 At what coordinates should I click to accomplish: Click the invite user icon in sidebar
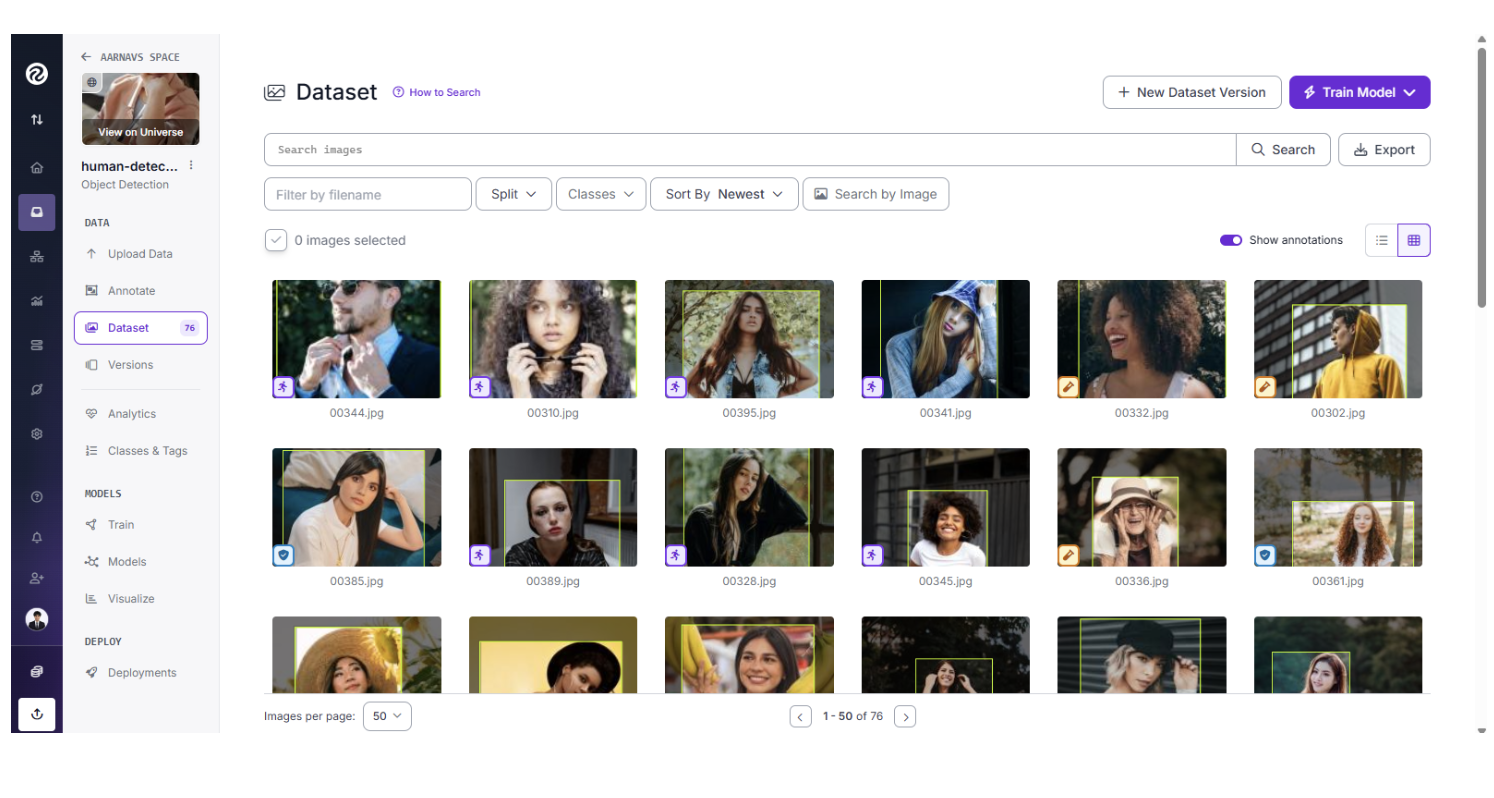coord(37,578)
